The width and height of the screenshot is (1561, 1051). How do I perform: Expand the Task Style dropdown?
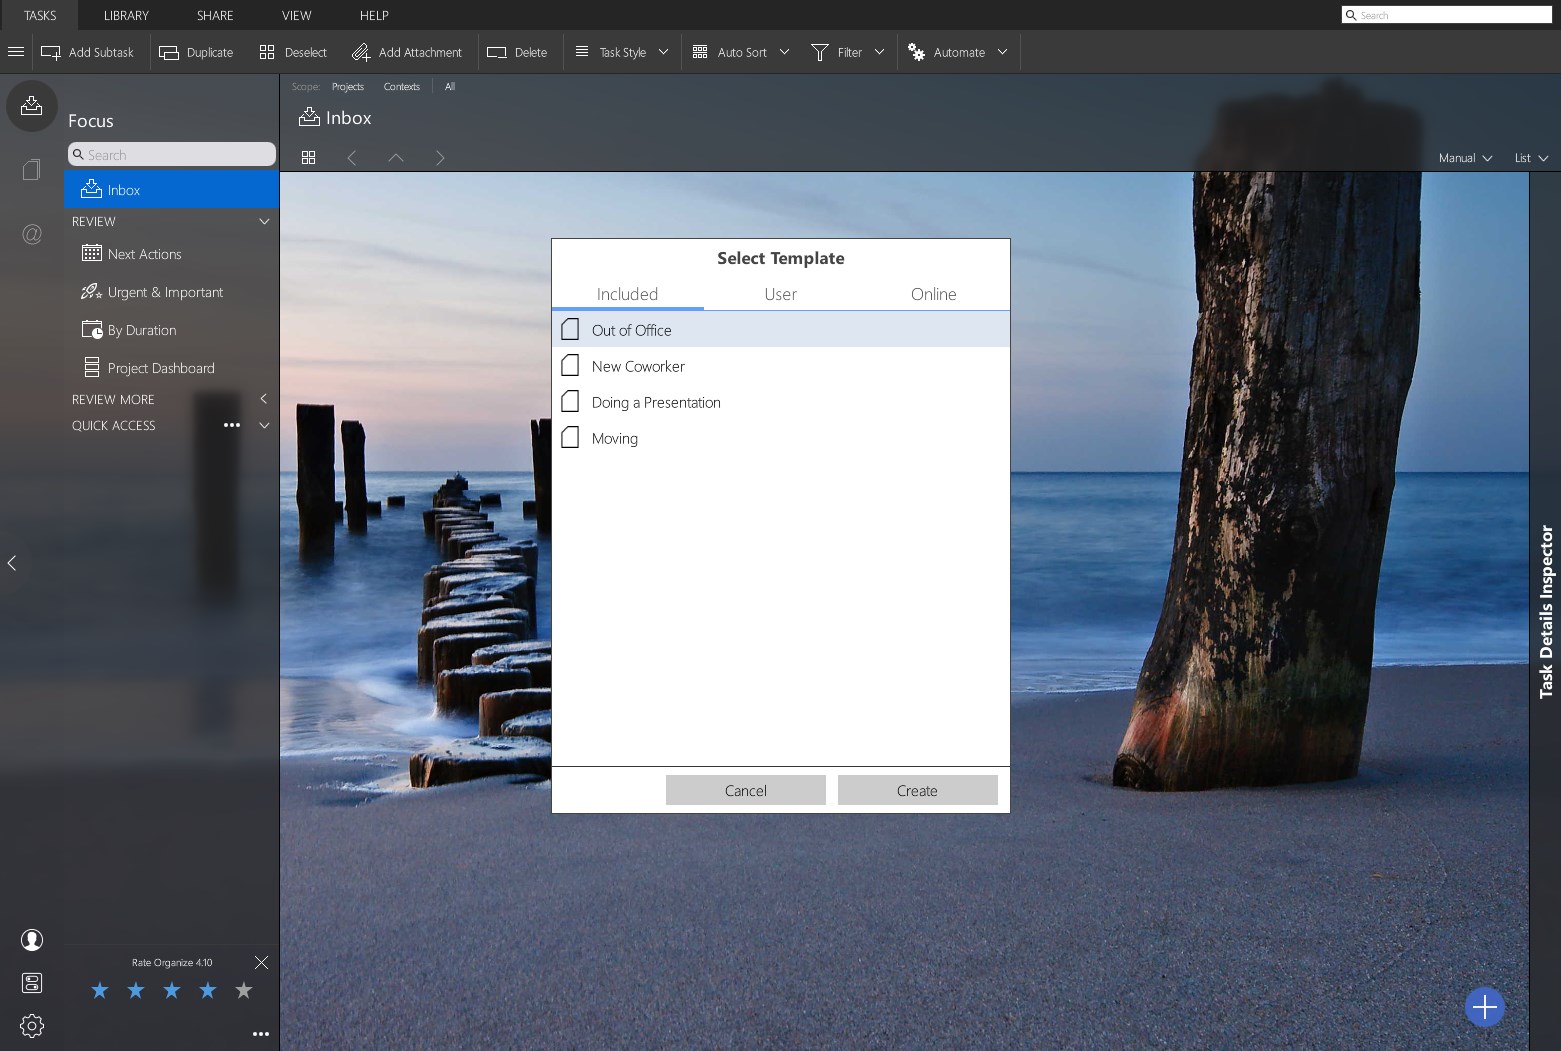tap(663, 52)
